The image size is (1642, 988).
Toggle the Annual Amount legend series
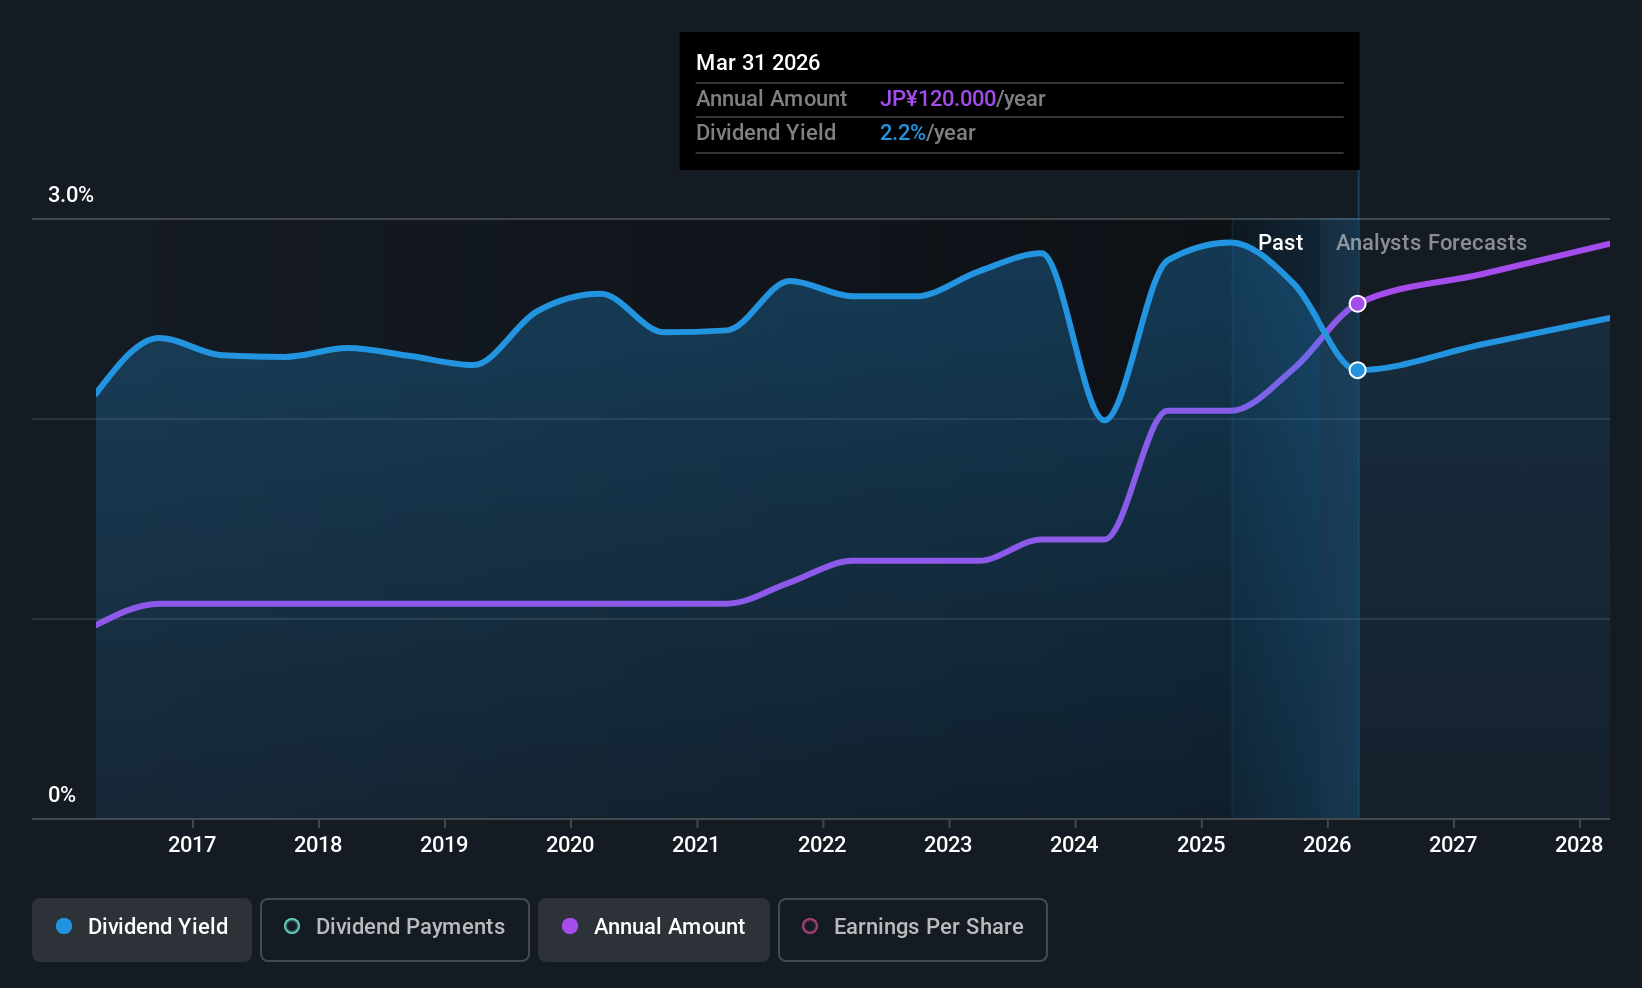pyautogui.click(x=654, y=928)
